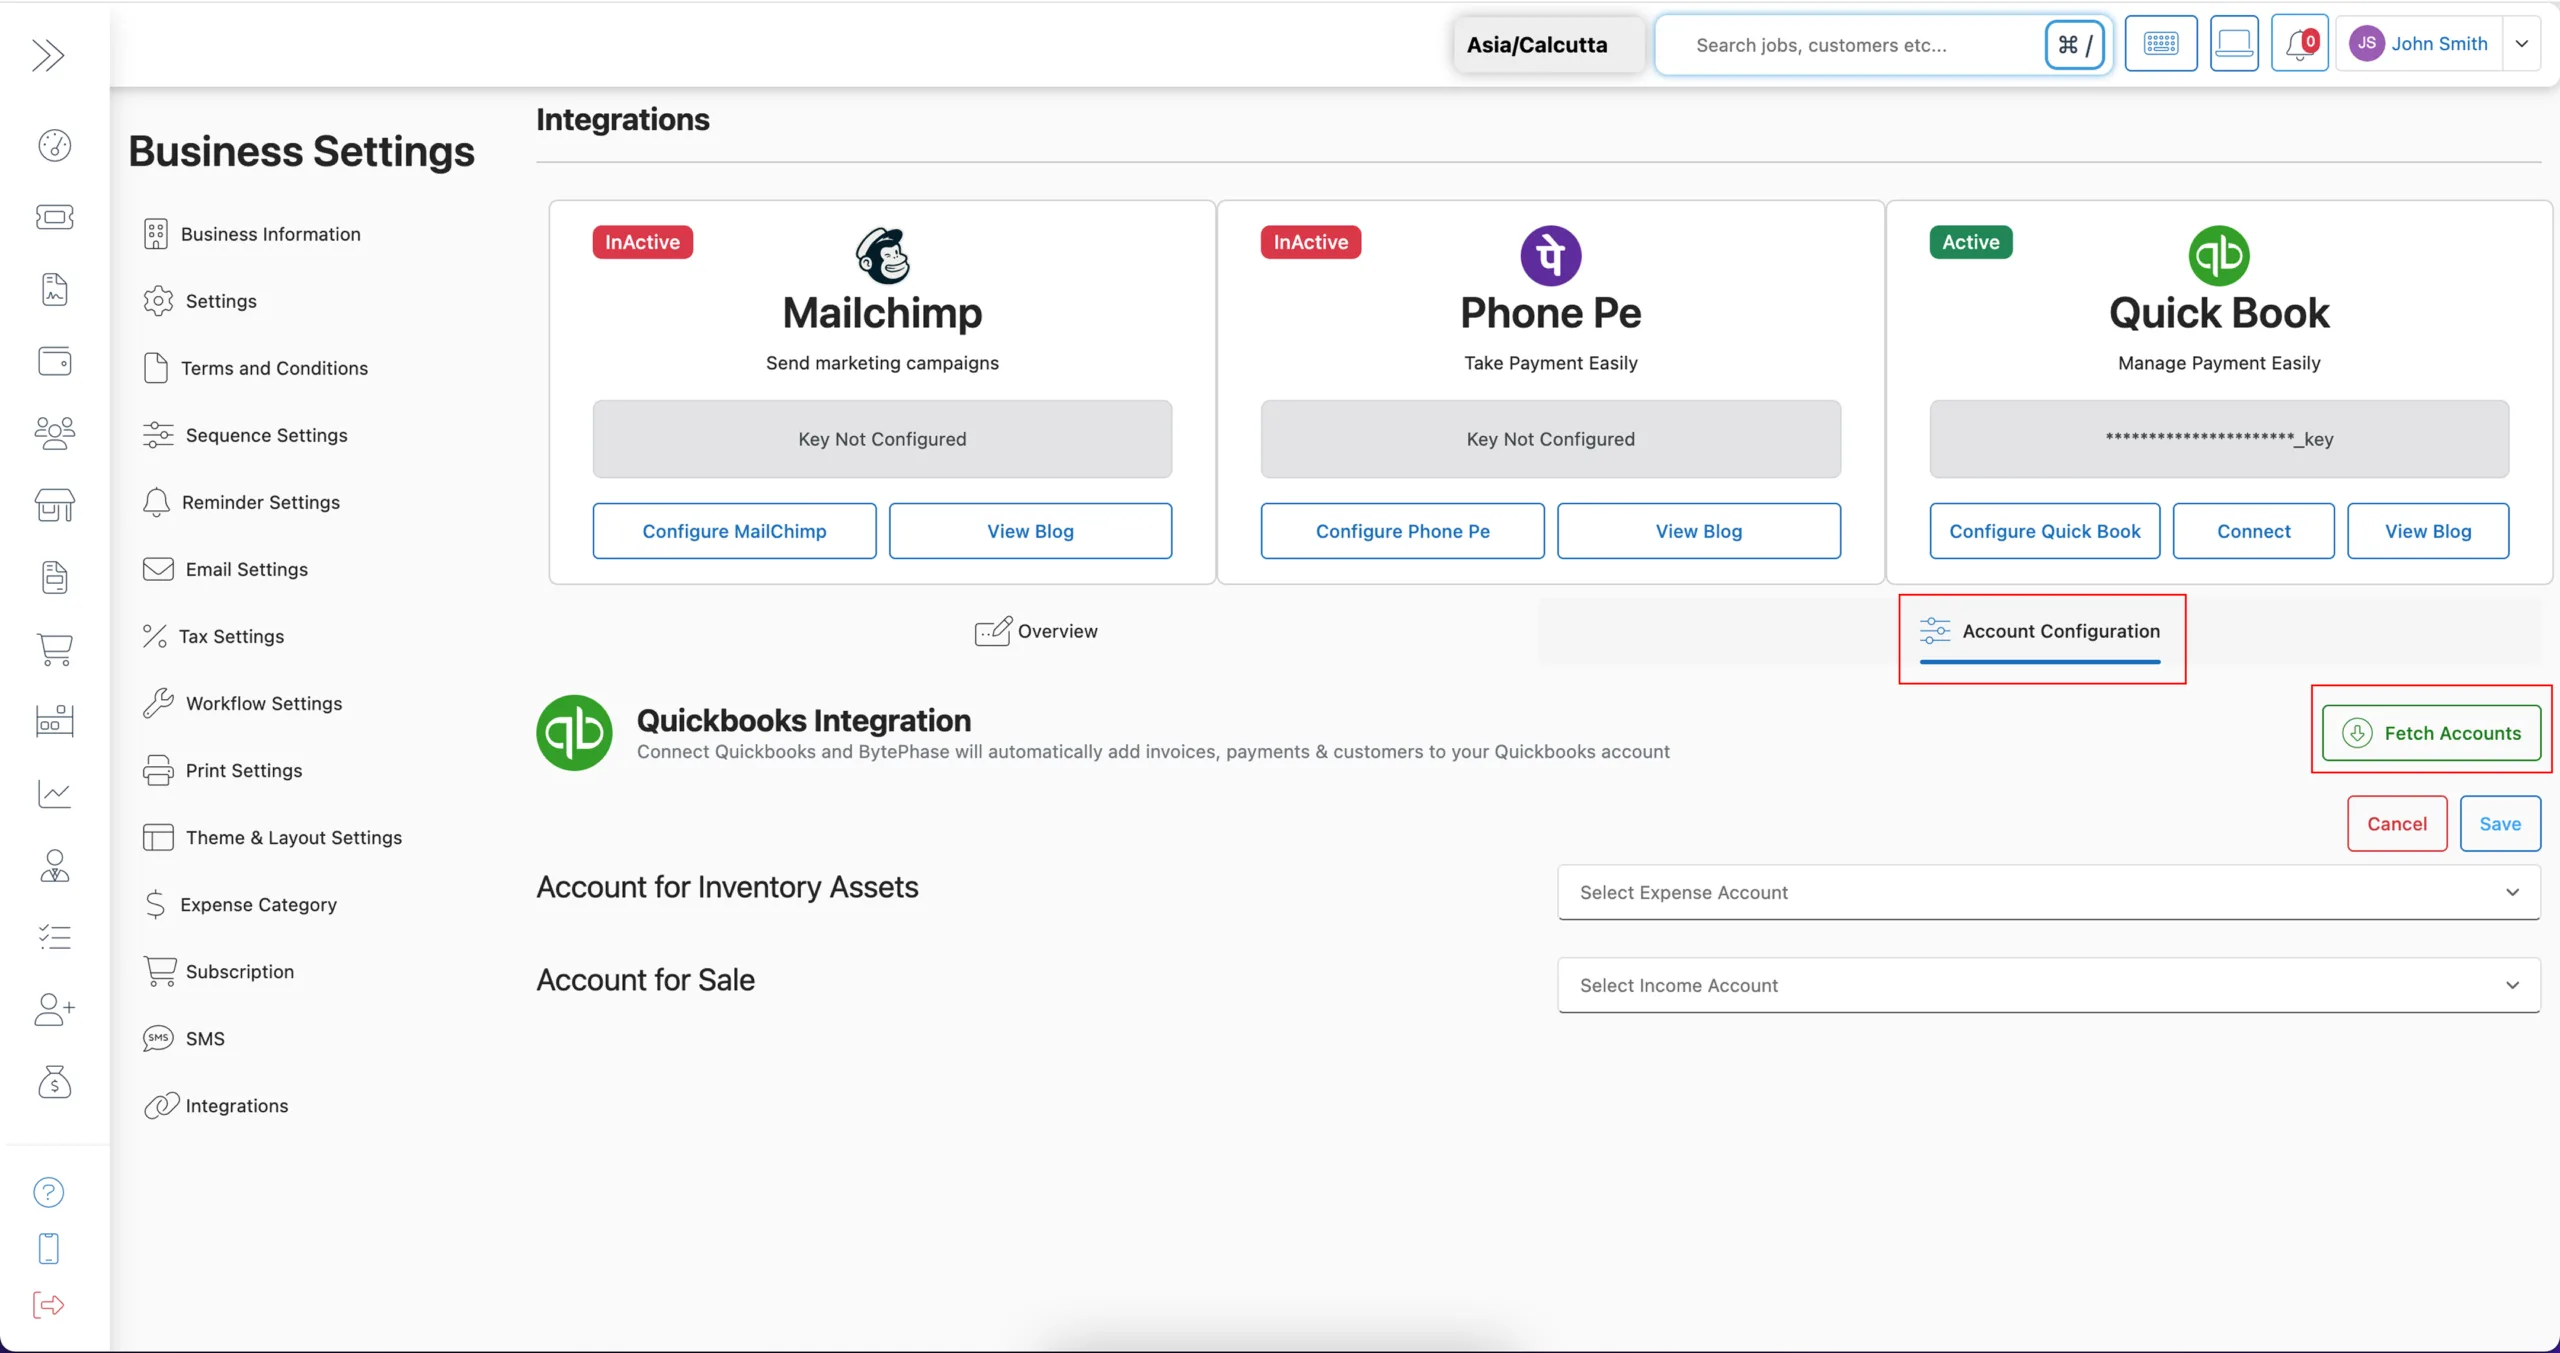This screenshot has width=2560, height=1353.
Task: Open the dashboard gauge icon in sidebar
Action: (55, 145)
